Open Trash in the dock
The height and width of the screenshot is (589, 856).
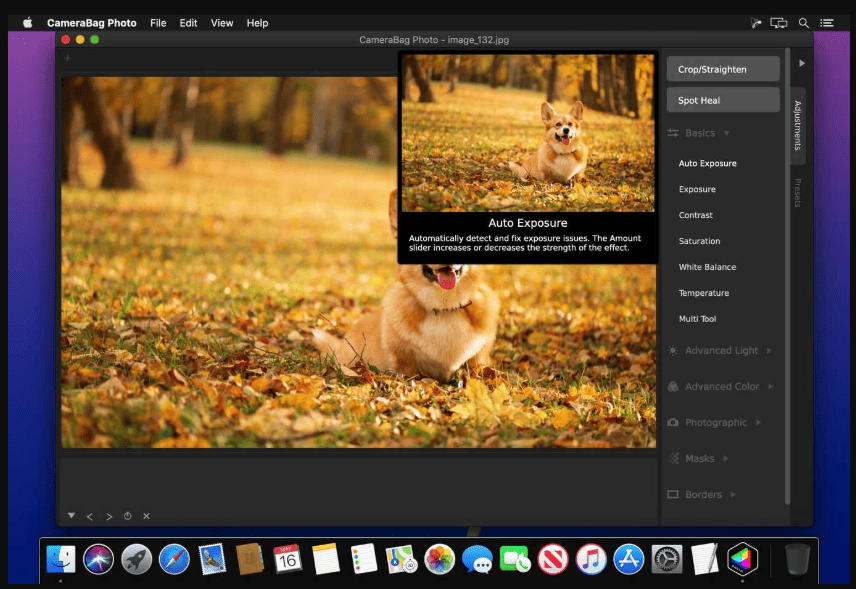797,559
